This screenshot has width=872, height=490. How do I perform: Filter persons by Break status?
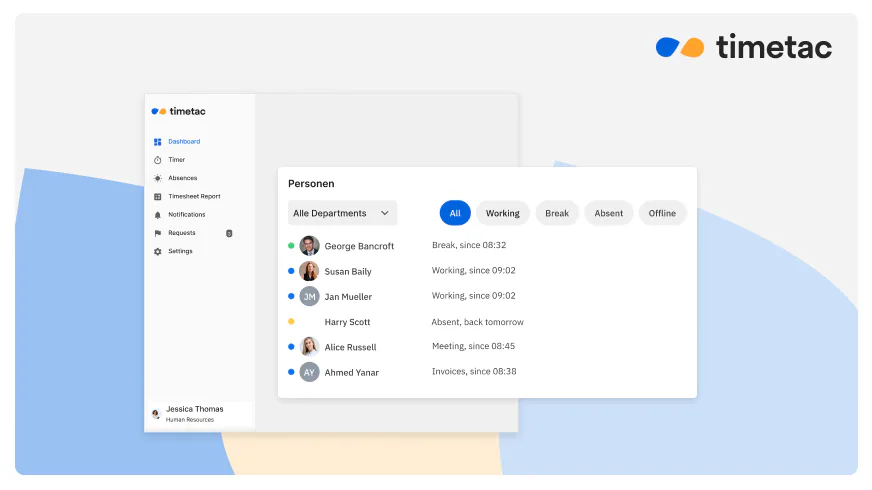pos(557,213)
